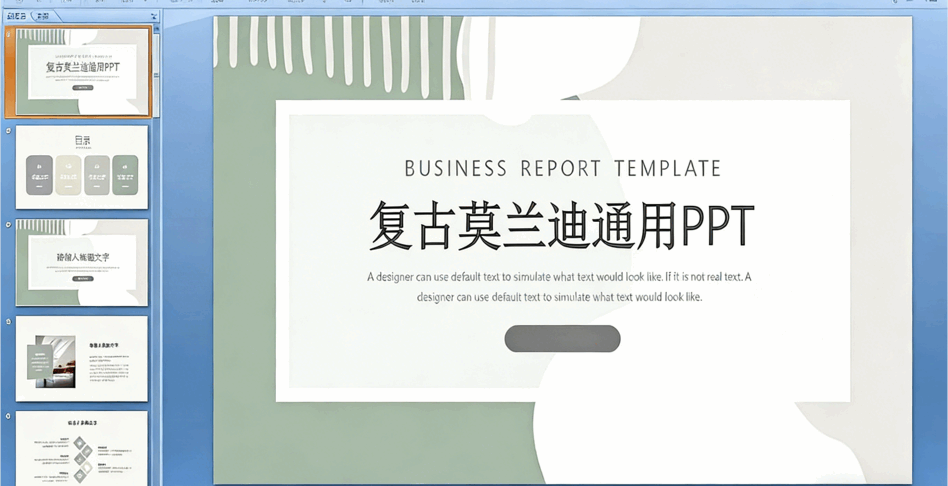Click the animation icon beside the 目录 slide
Image resolution: width=948 pixels, height=486 pixels.
(x=9, y=131)
